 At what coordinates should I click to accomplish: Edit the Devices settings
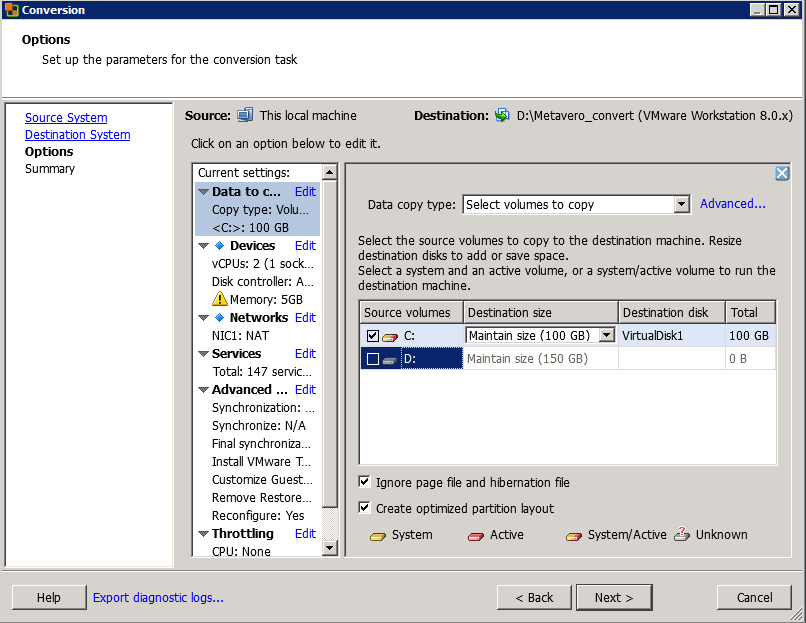(x=305, y=245)
